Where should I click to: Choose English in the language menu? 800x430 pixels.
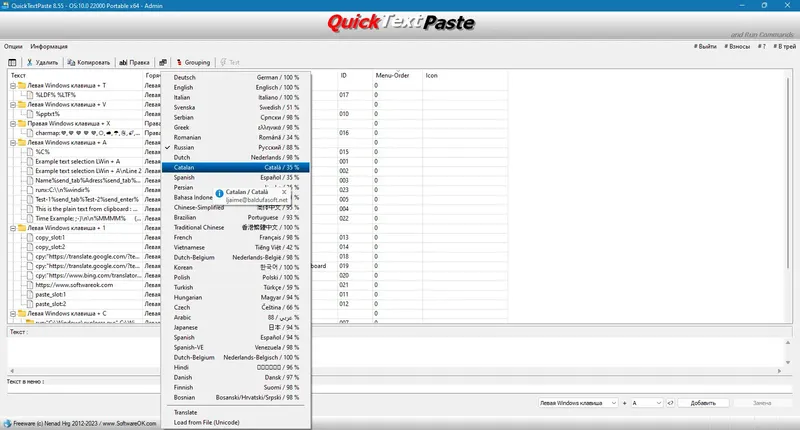tap(236, 88)
